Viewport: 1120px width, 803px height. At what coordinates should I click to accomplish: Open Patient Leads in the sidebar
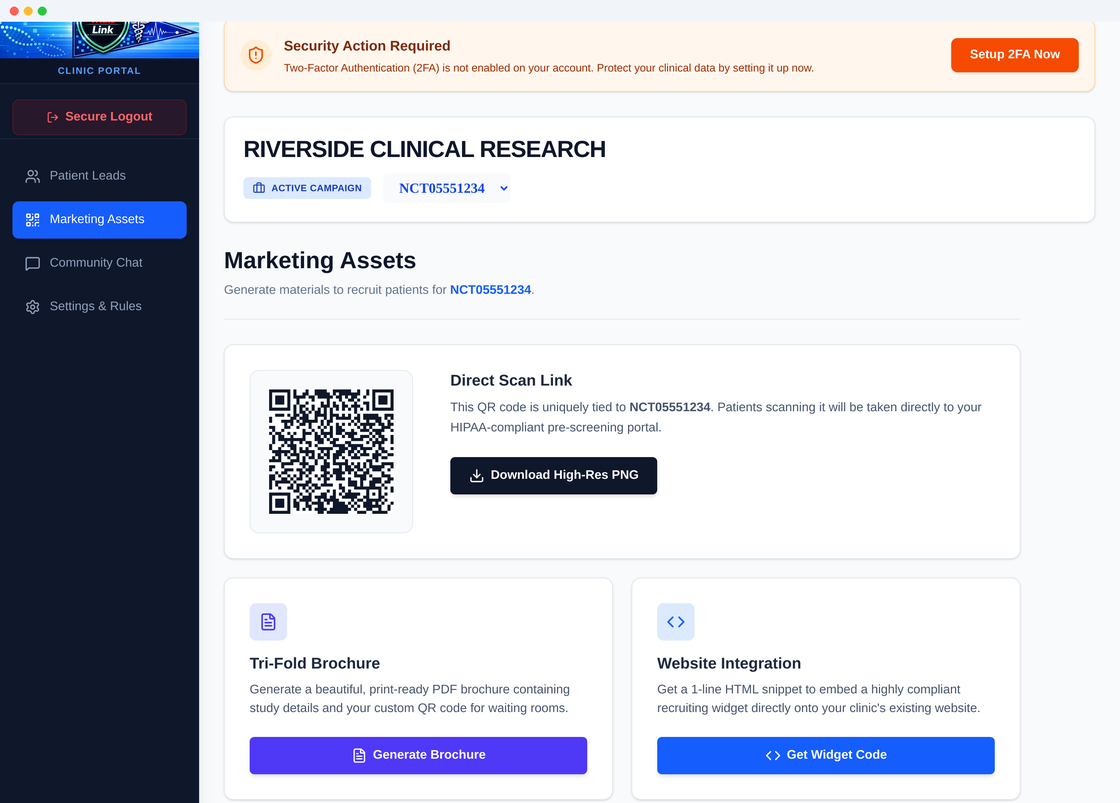pos(99,176)
